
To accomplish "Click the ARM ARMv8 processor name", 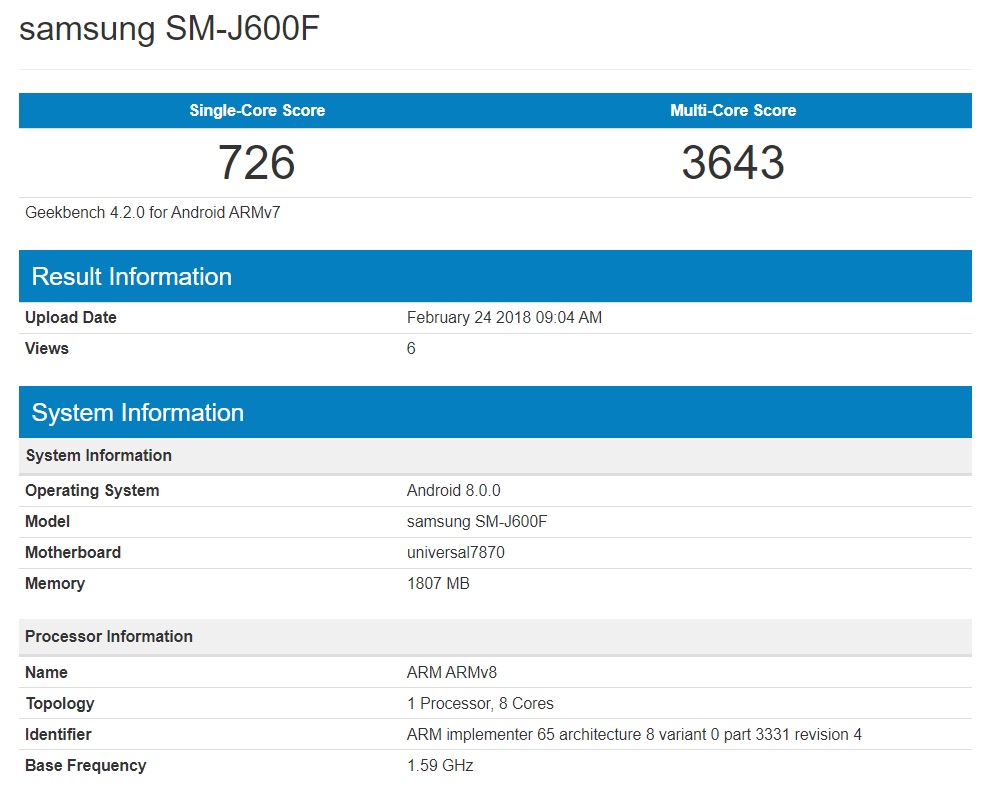I will coord(452,673).
